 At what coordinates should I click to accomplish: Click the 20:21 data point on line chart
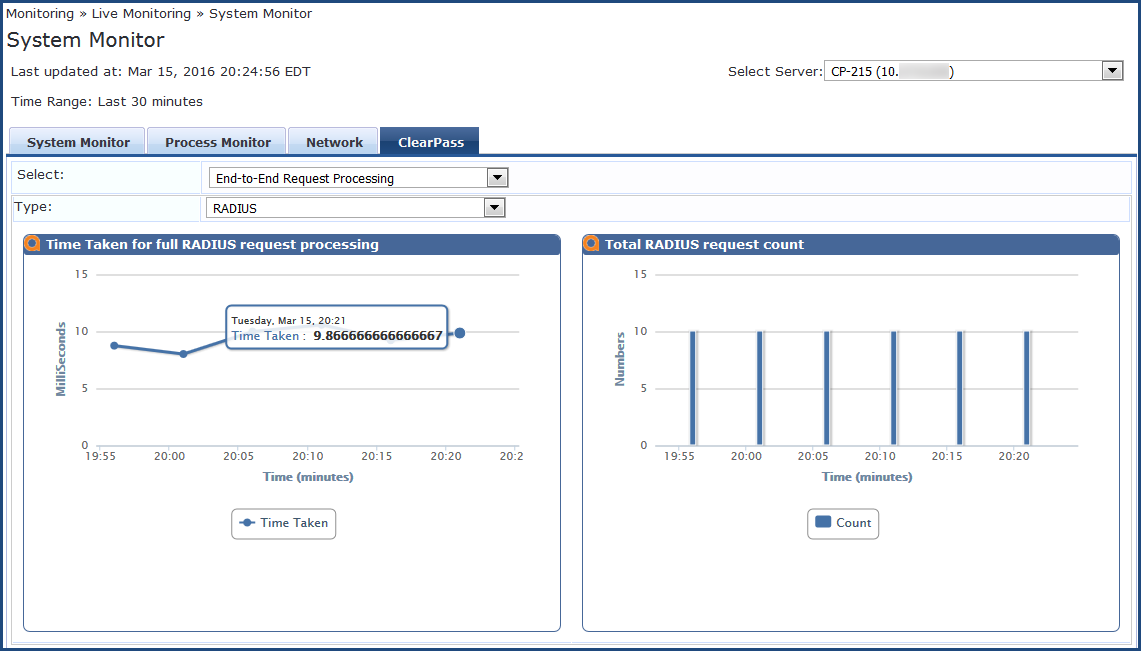459,332
